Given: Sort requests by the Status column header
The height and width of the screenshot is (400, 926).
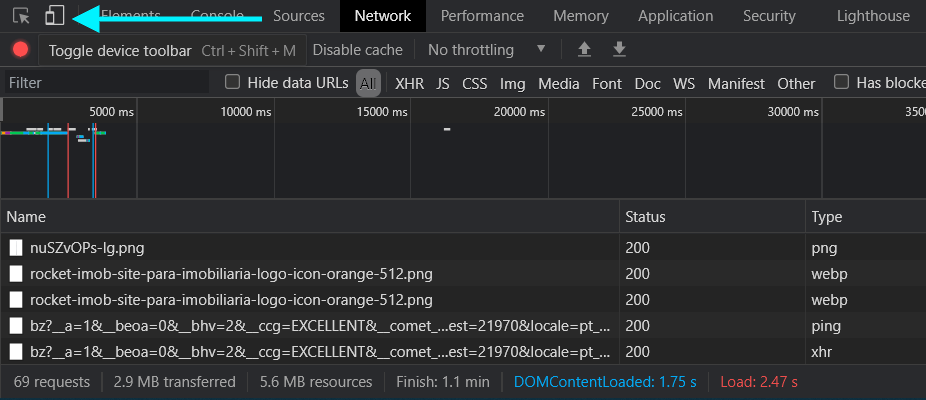Looking at the screenshot, I should pyautogui.click(x=645, y=217).
